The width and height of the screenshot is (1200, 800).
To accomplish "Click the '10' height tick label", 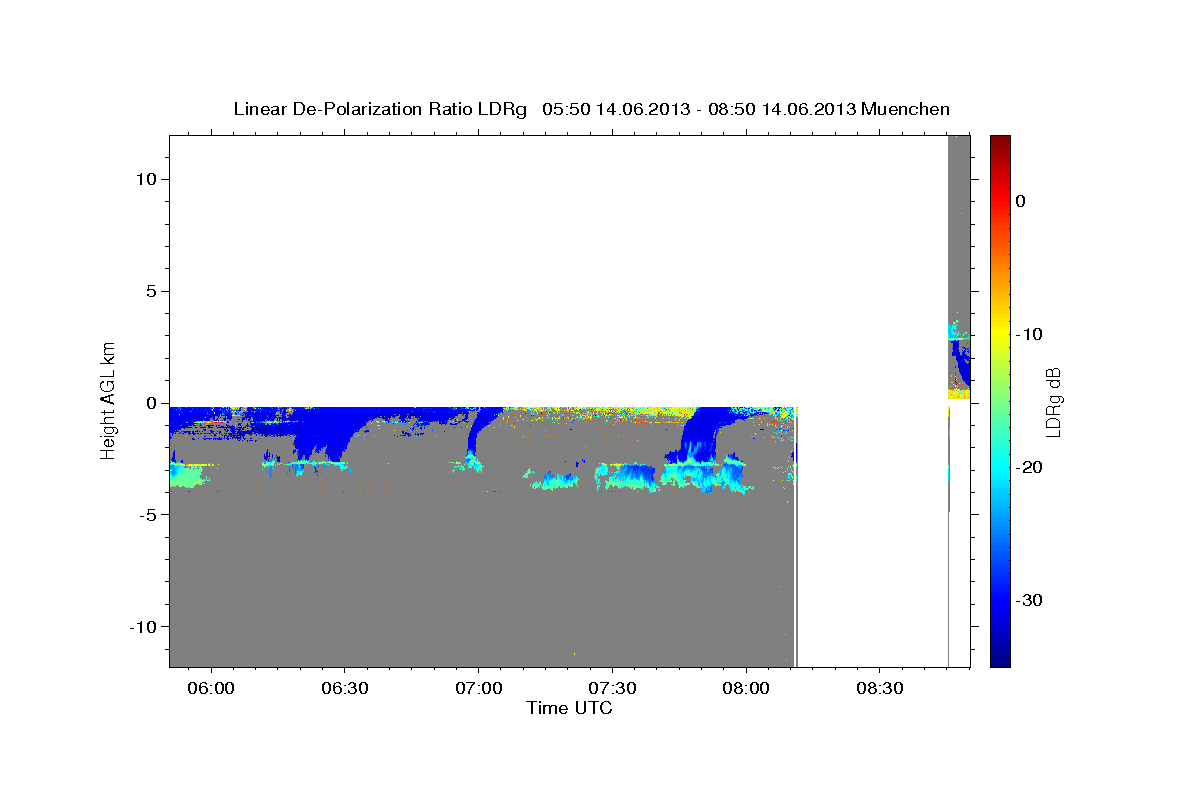I will [x=148, y=179].
